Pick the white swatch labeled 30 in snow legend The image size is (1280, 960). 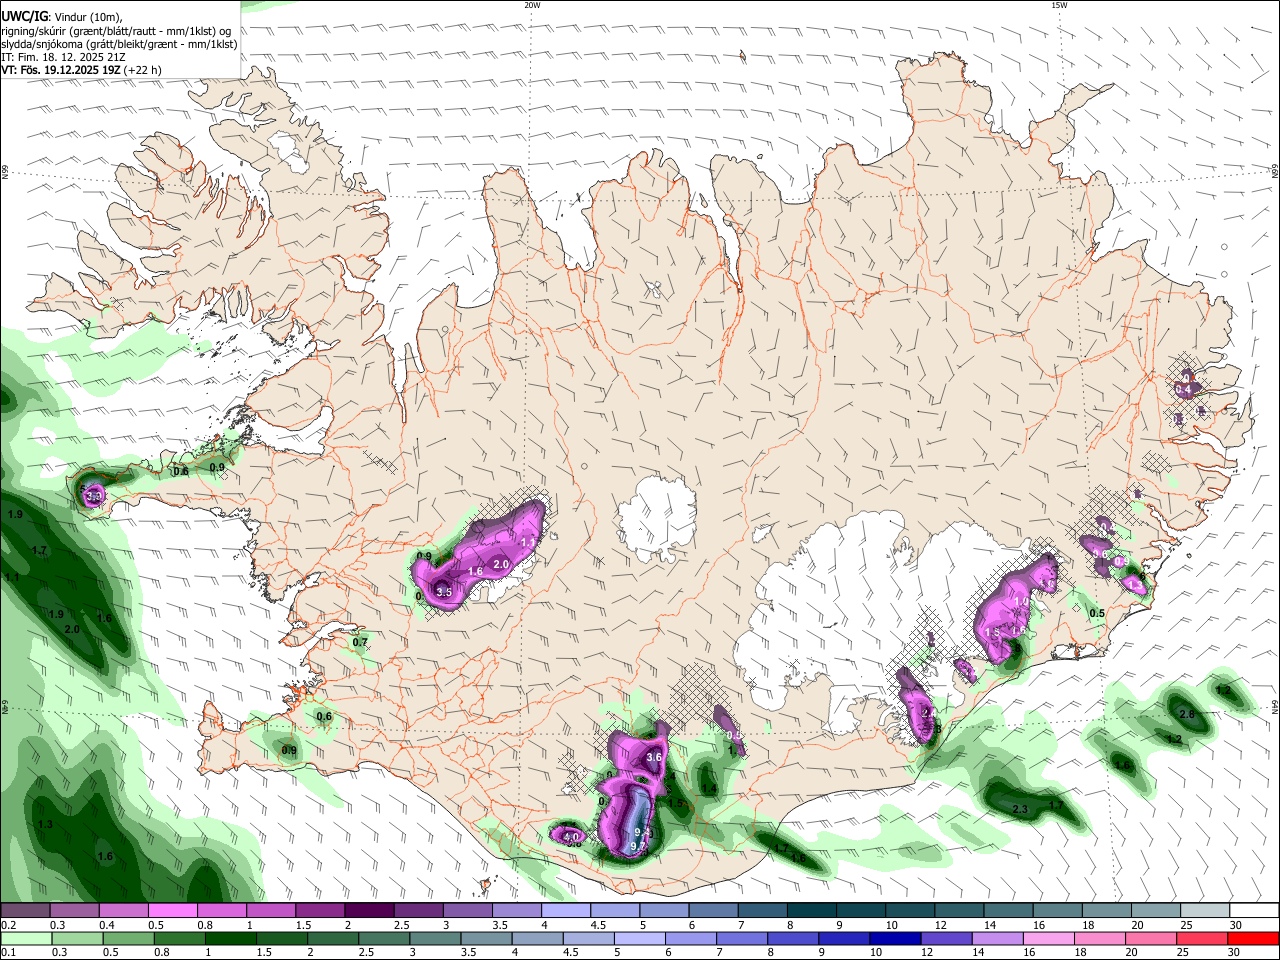tap(1253, 911)
